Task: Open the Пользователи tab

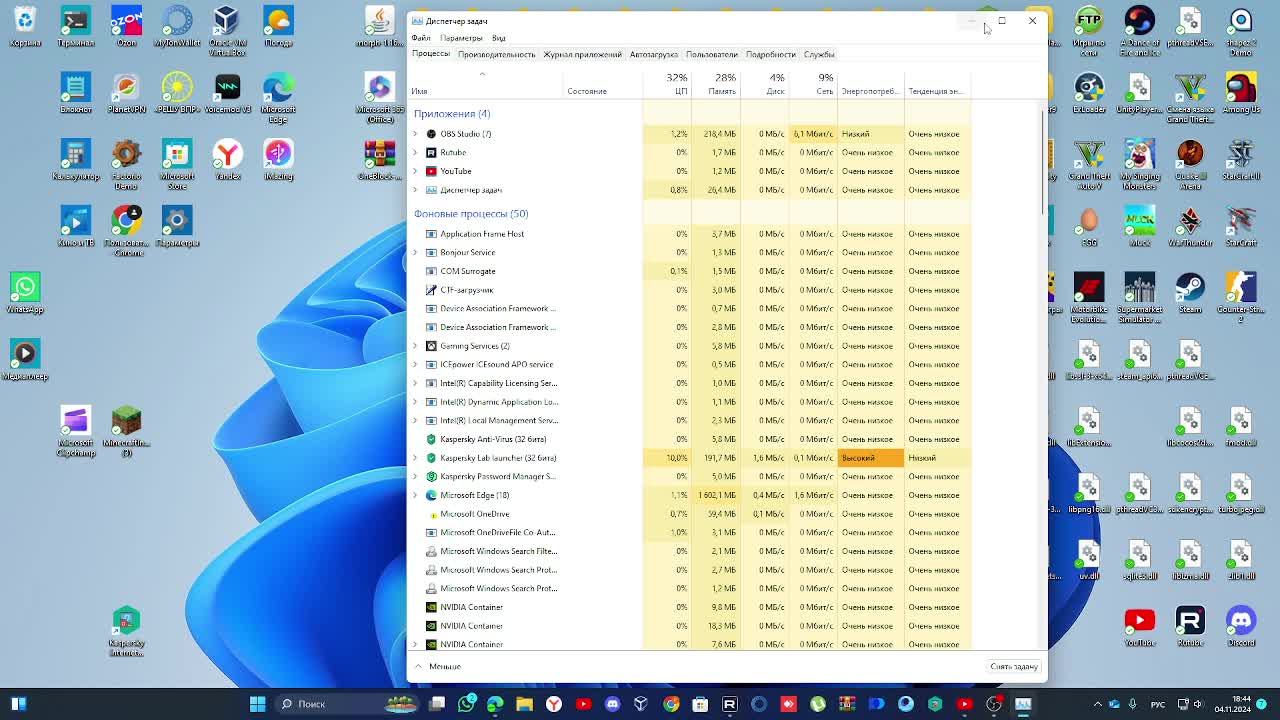Action: pos(712,54)
